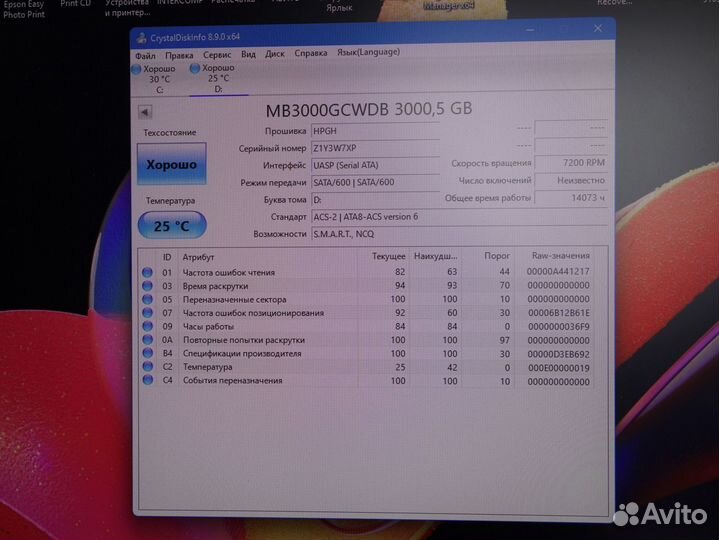The width and height of the screenshot is (719, 540).
Task: Select the Частота ошибок чтения row
Action: tap(366, 272)
